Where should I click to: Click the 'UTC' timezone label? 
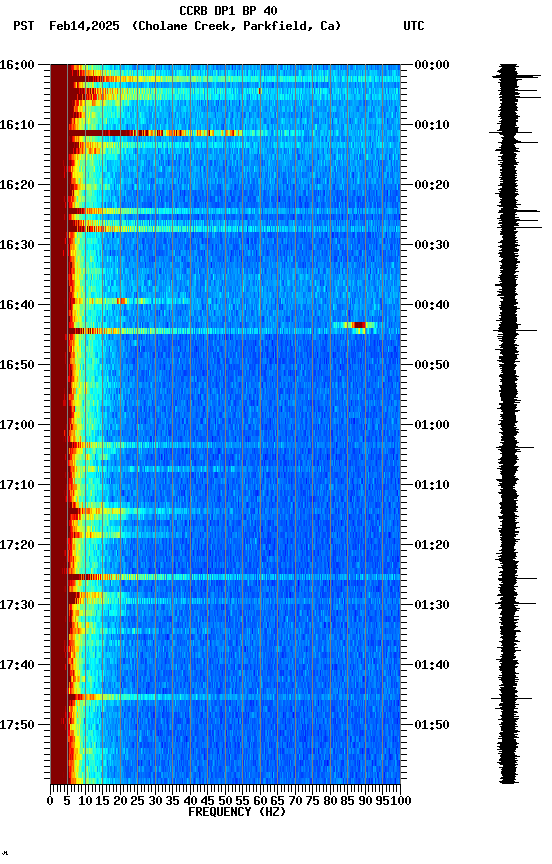click(x=414, y=26)
